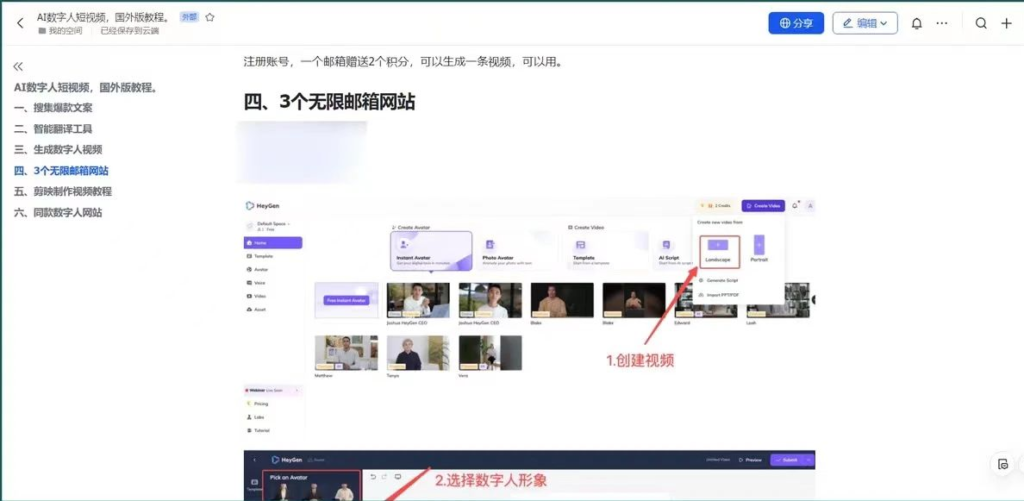Image resolution: width=1024 pixels, height=501 pixels.
Task: Click the heading 四、3个无限邮箱网站 in document
Action: tap(329, 102)
